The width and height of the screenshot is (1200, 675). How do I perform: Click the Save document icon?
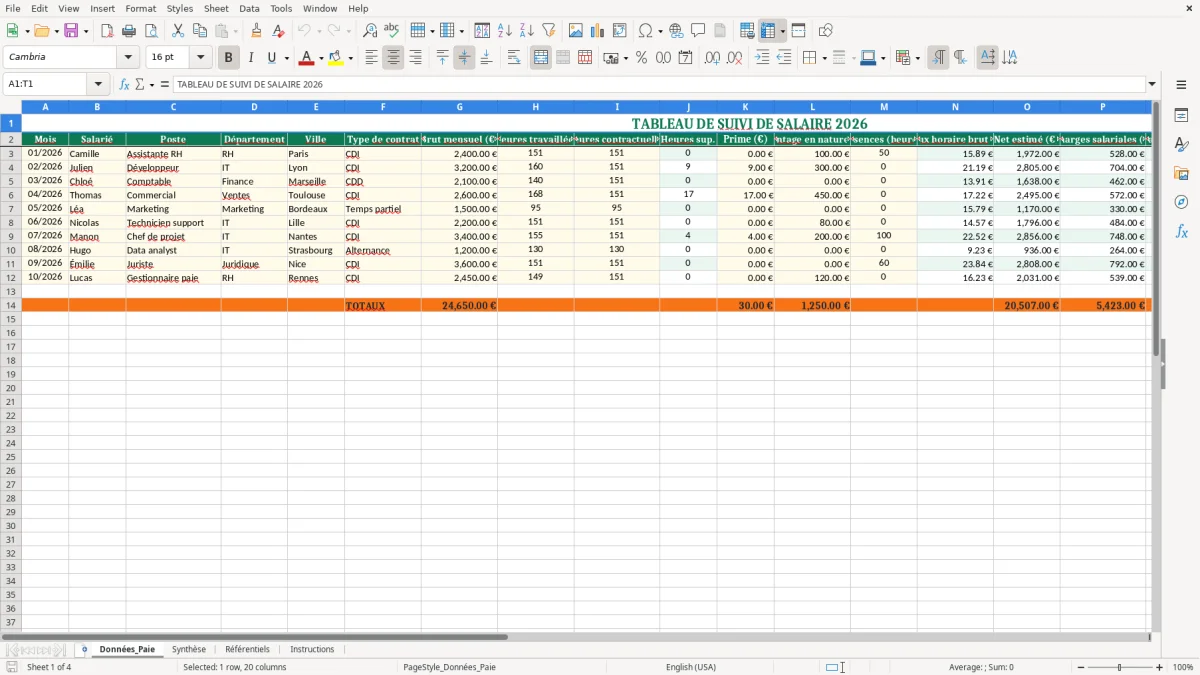tap(71, 31)
